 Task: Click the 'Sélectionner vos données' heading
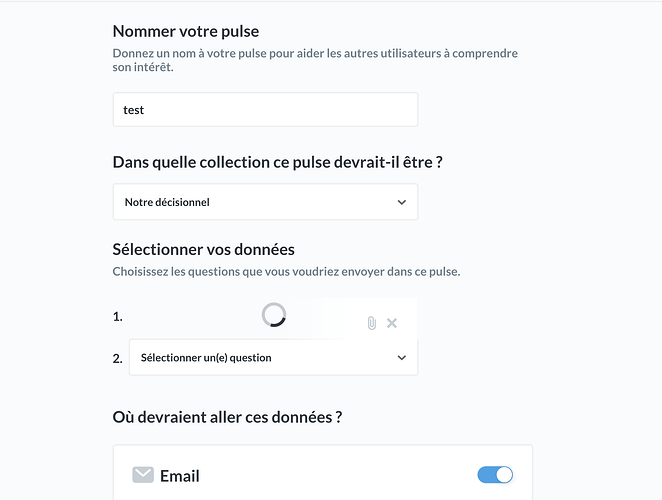tap(203, 250)
